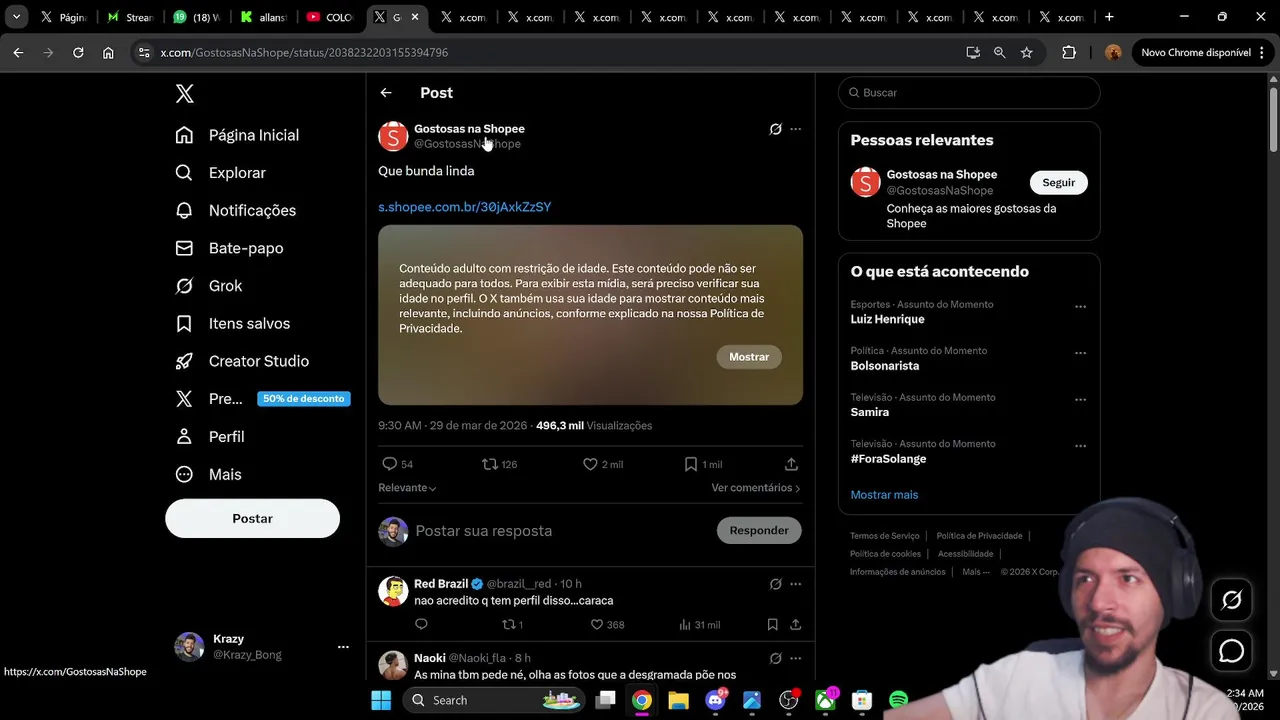
Task: Expand the Relevante sort dropdown
Action: (407, 488)
